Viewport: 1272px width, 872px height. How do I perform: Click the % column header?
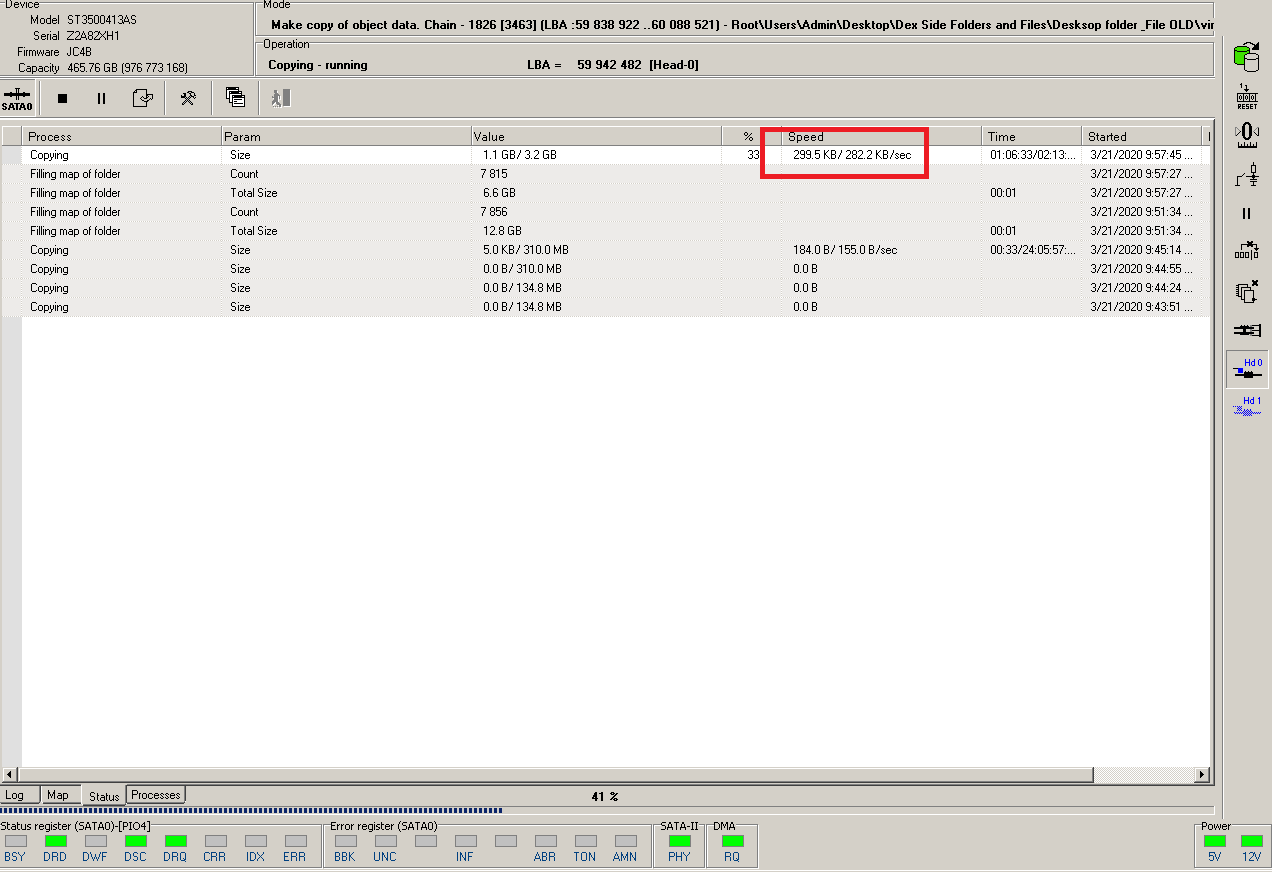(x=752, y=136)
